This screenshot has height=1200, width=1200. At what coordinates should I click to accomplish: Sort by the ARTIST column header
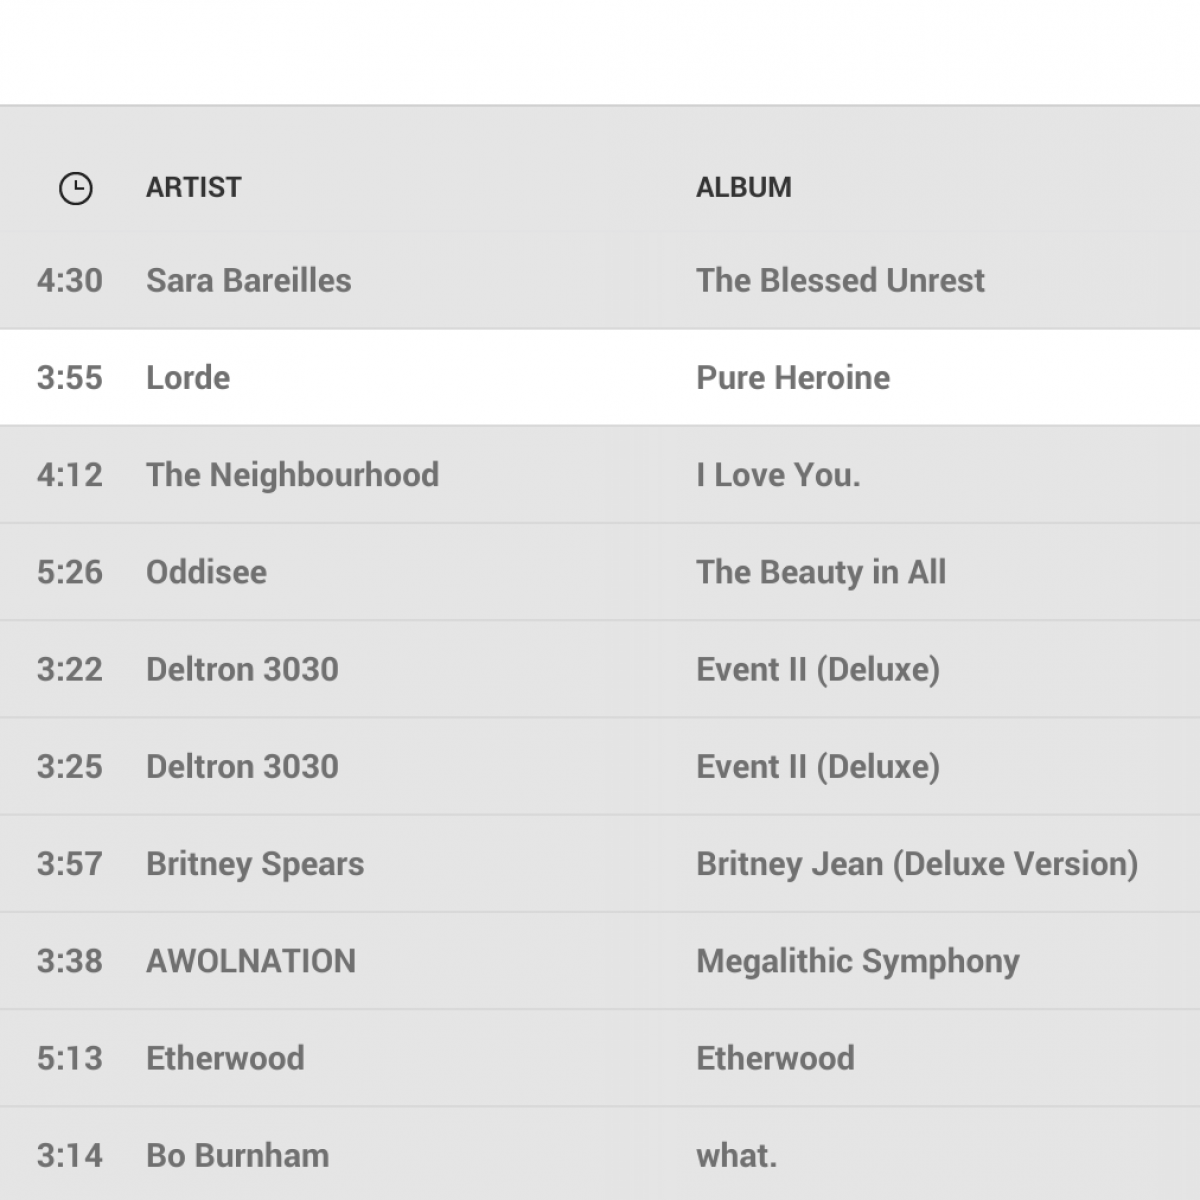click(193, 187)
